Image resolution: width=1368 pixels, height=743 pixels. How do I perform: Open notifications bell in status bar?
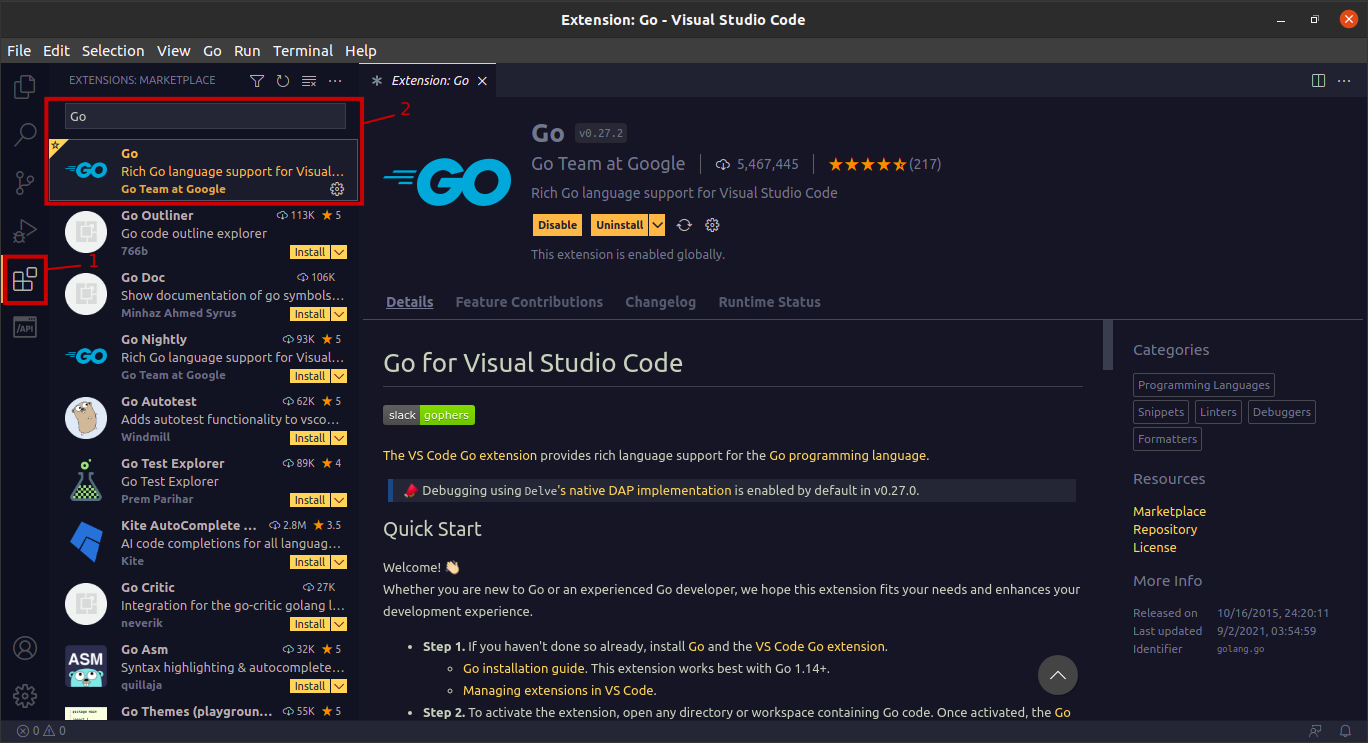click(1344, 731)
